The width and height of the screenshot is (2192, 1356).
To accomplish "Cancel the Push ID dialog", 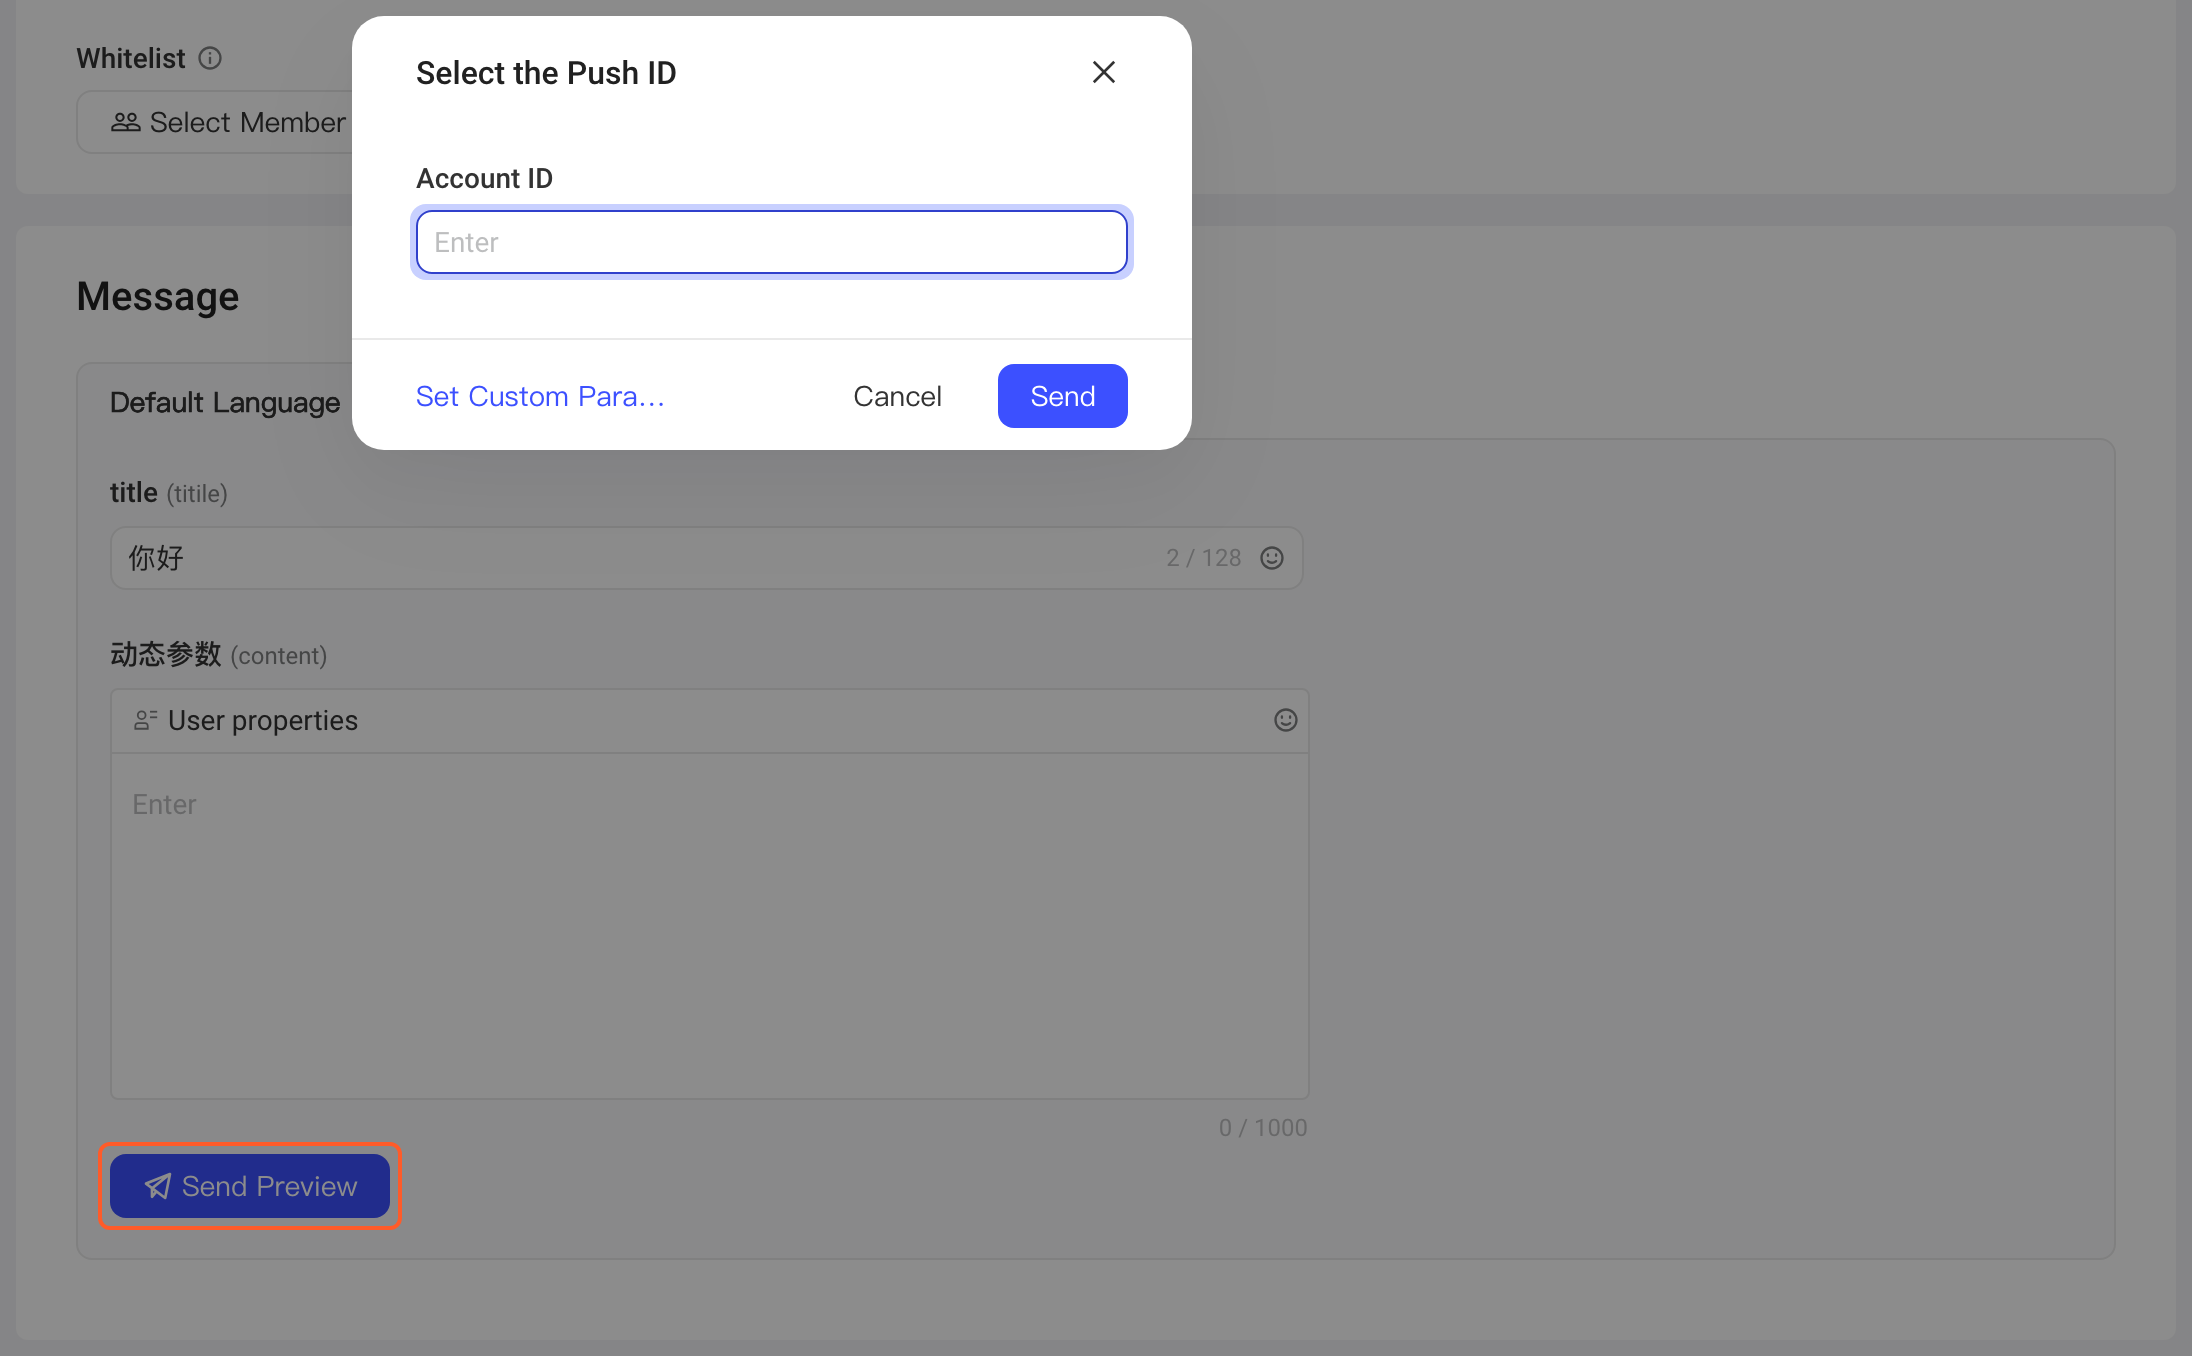I will click(x=897, y=396).
